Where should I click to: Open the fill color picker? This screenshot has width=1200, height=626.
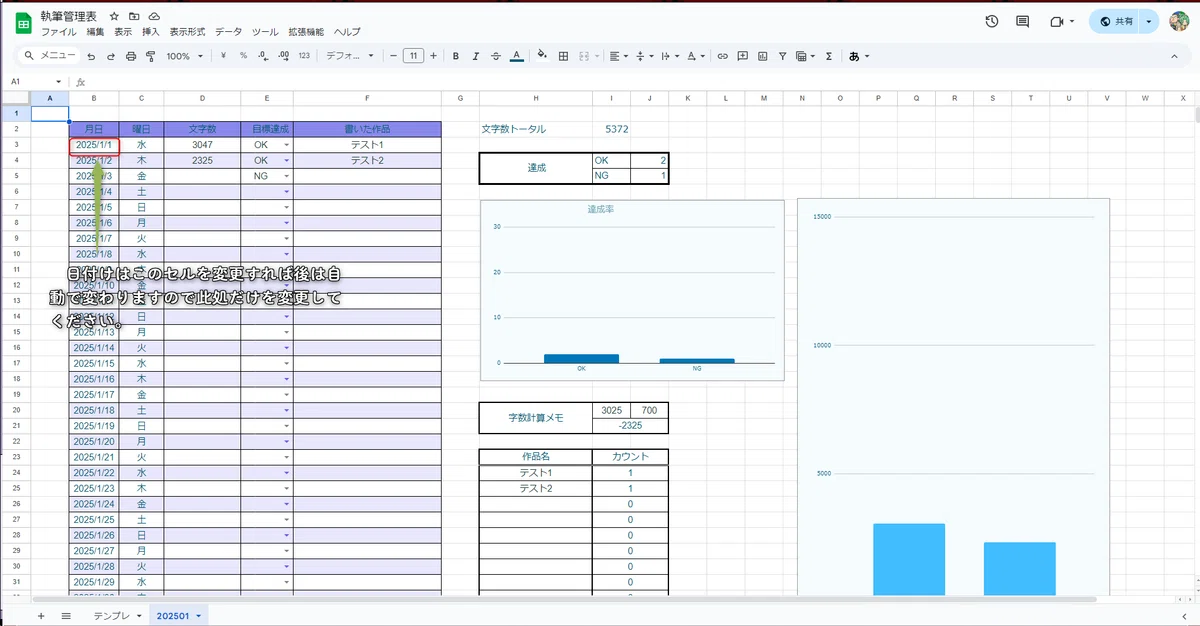pos(542,56)
